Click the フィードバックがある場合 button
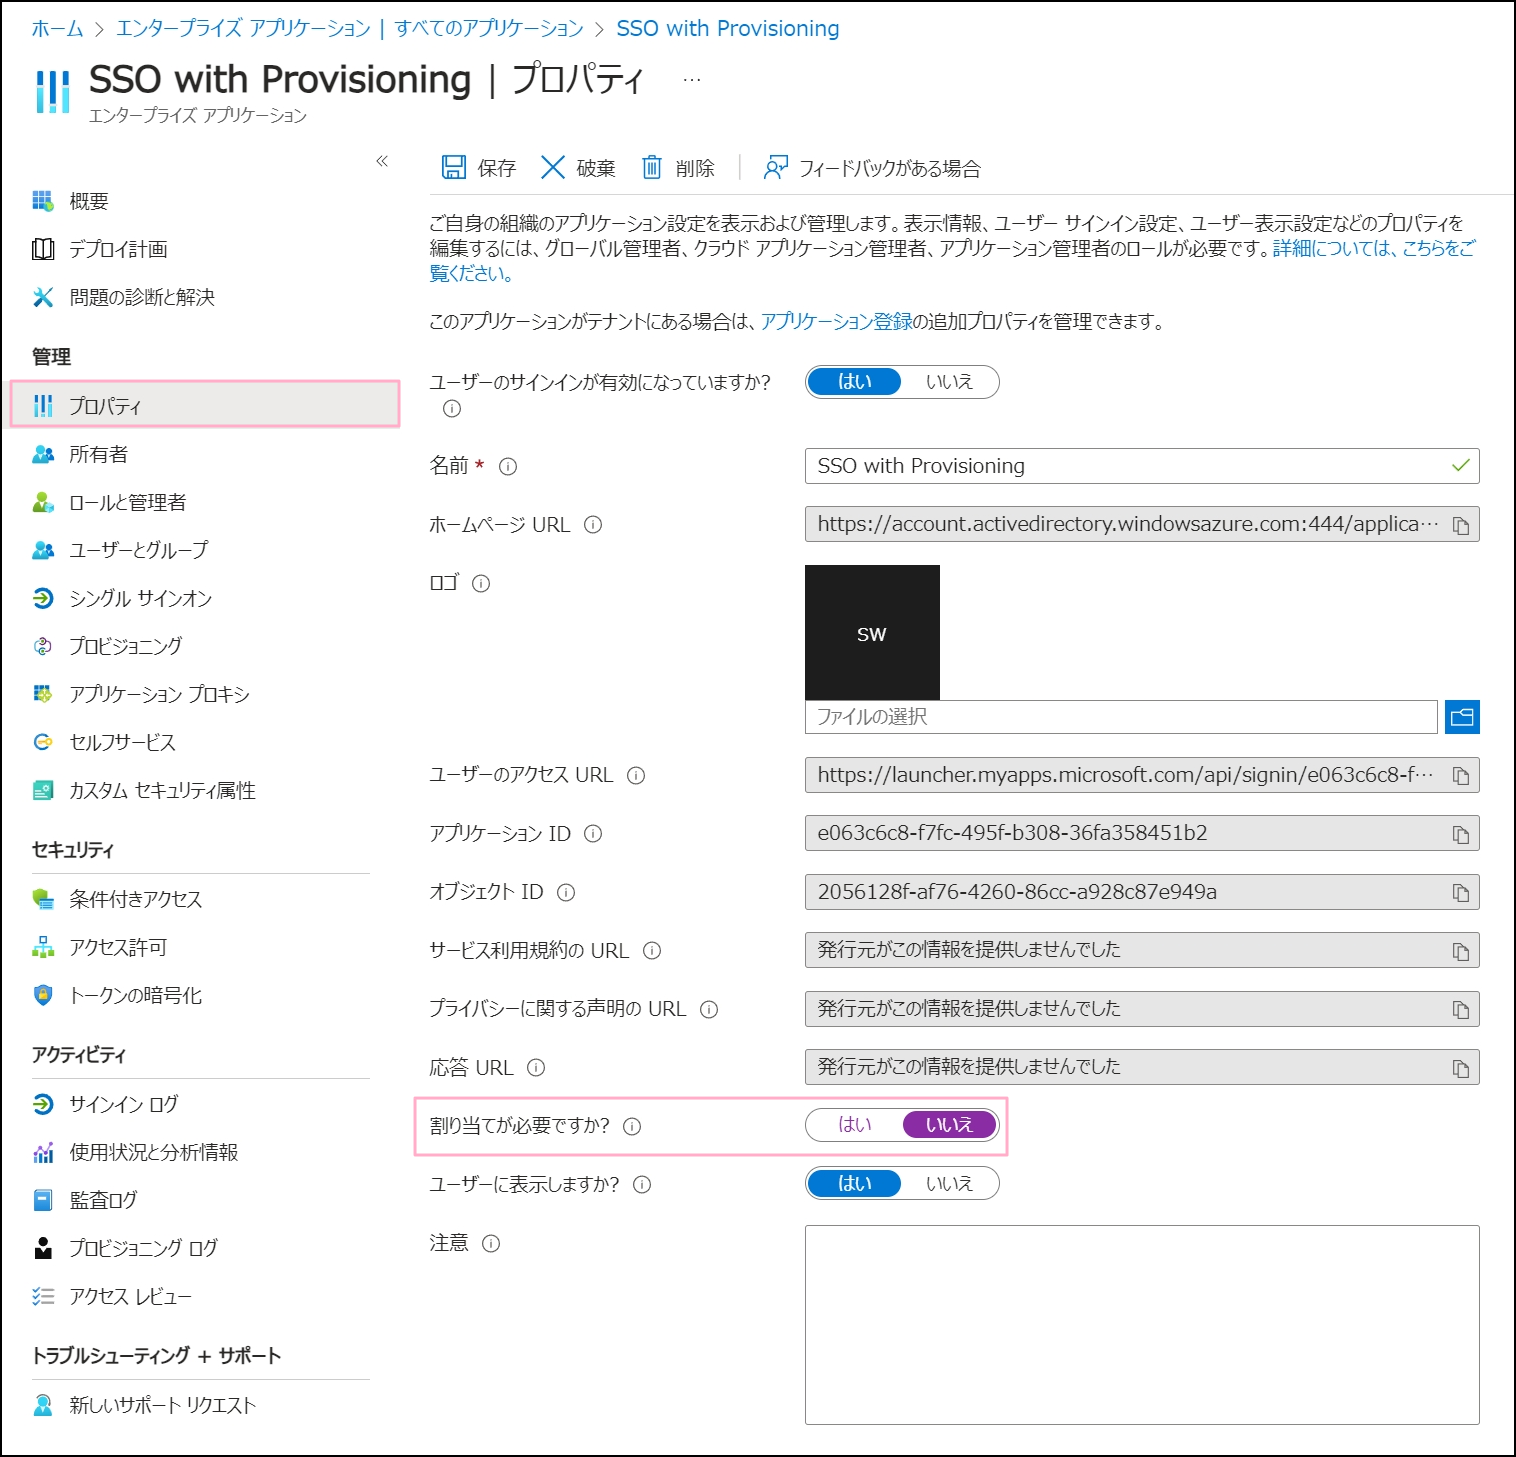The image size is (1516, 1457). pyautogui.click(x=872, y=168)
